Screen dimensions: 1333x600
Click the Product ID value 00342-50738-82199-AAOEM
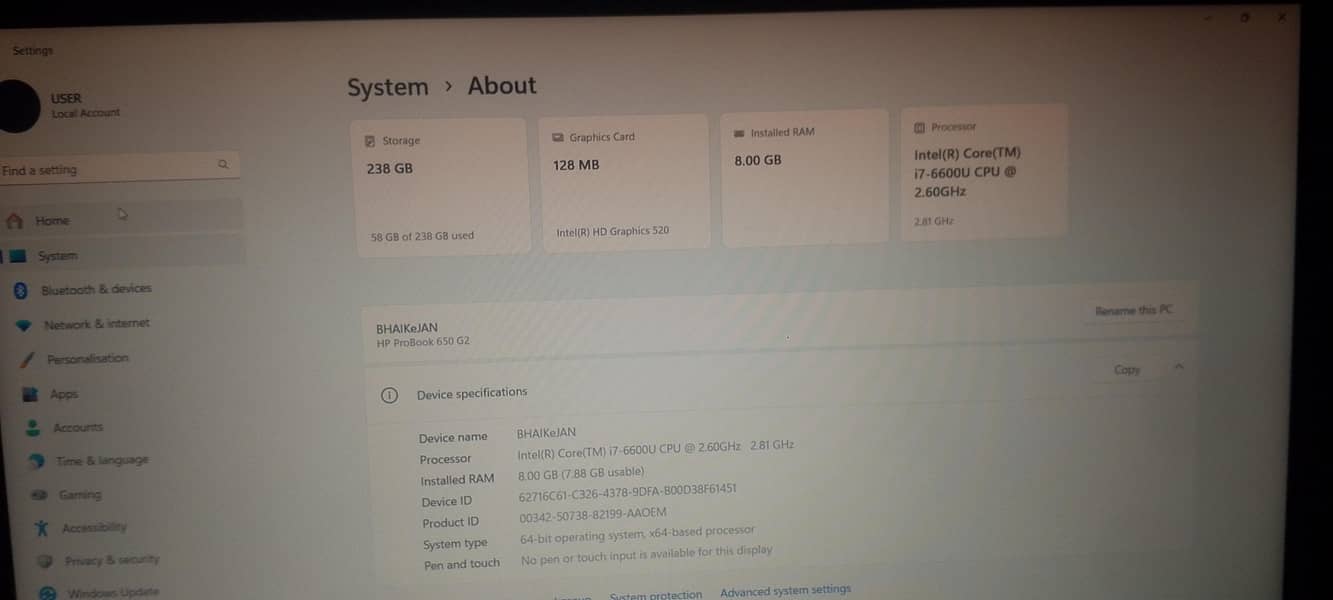tap(593, 514)
